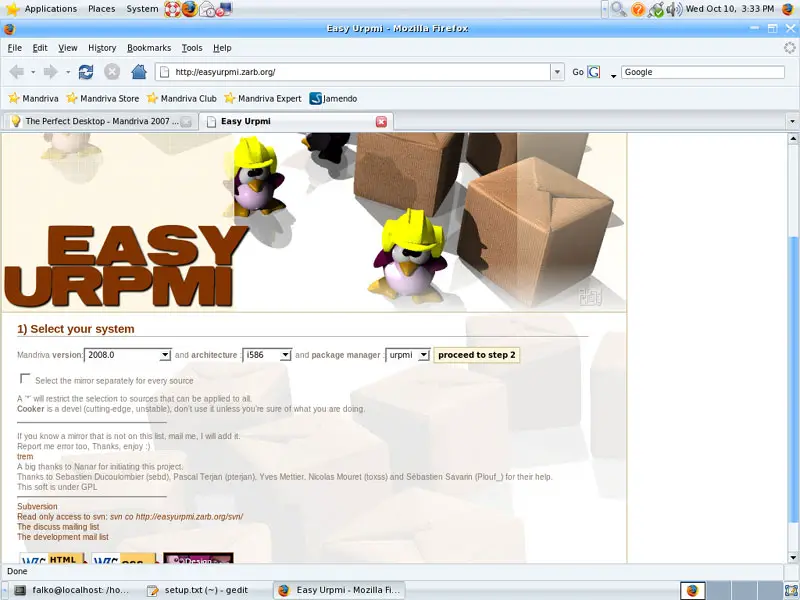Image resolution: width=800 pixels, height=600 pixels.
Task: Click the Stop loading button
Action: tap(112, 72)
